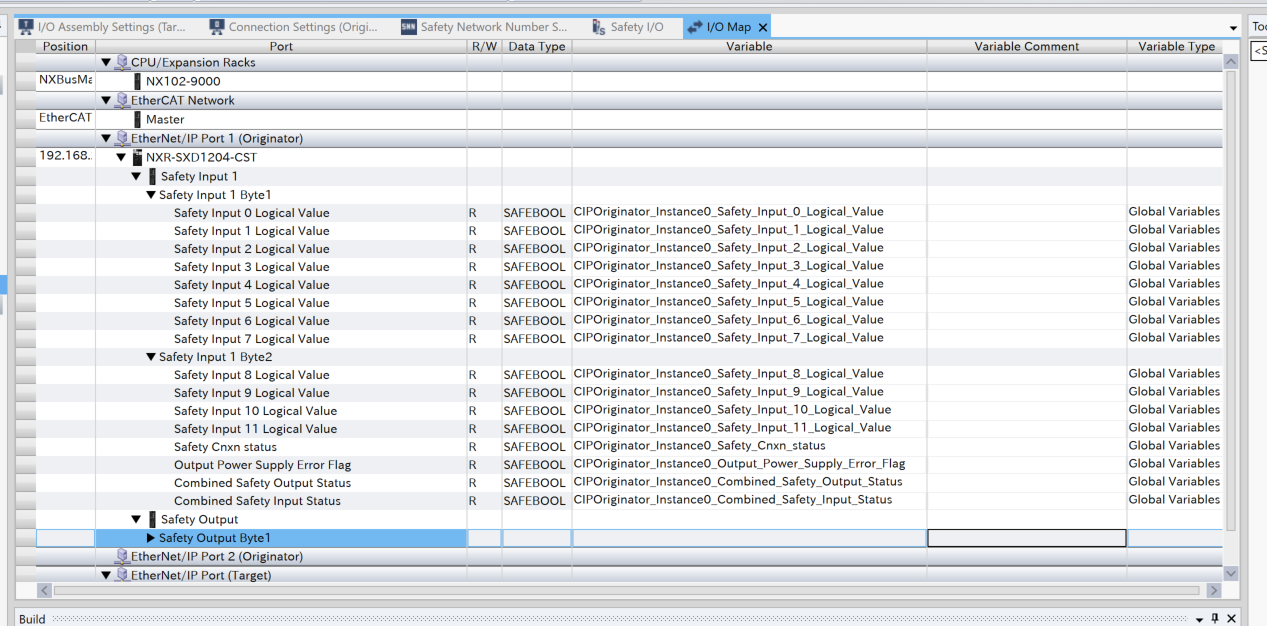Image resolution: width=1267 pixels, height=626 pixels.
Task: Click the vertical scrollbar down arrow
Action: (1231, 574)
